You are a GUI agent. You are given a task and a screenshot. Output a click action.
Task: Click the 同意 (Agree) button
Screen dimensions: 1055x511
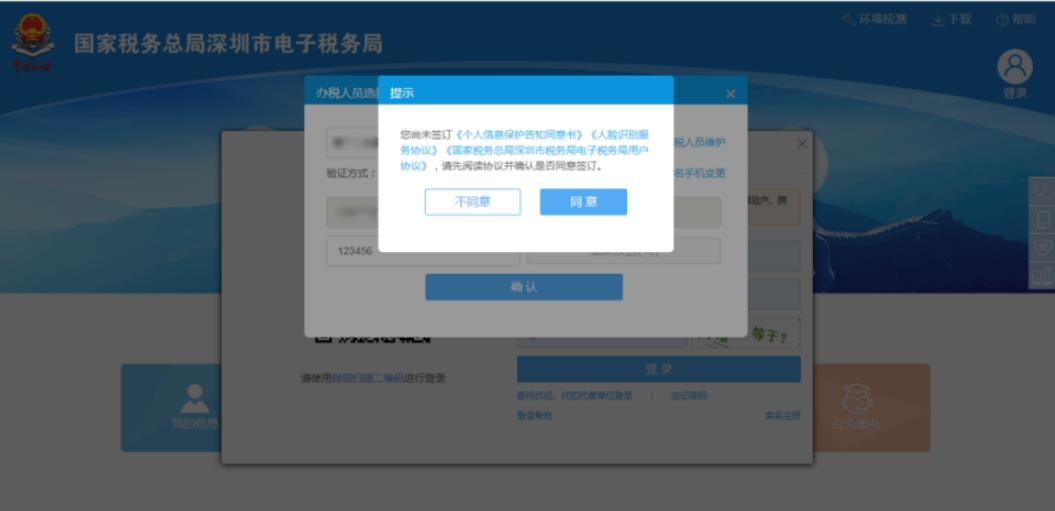[583, 202]
